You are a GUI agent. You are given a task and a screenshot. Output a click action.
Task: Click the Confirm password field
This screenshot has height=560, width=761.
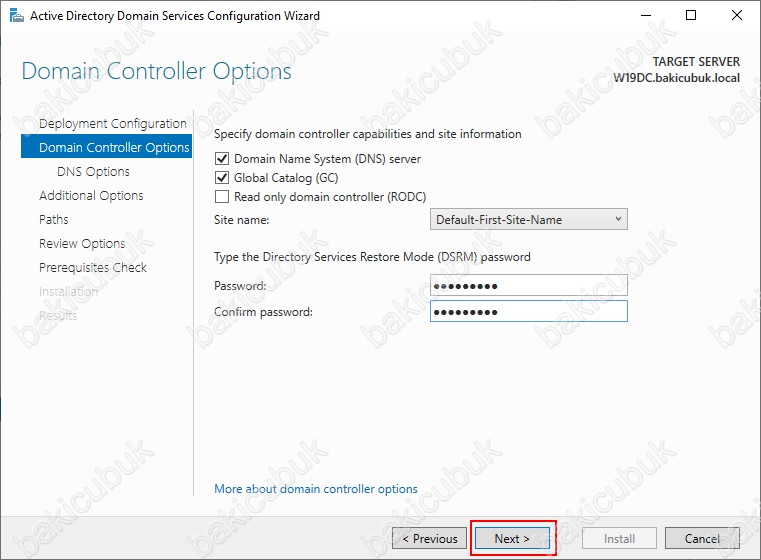click(x=529, y=311)
